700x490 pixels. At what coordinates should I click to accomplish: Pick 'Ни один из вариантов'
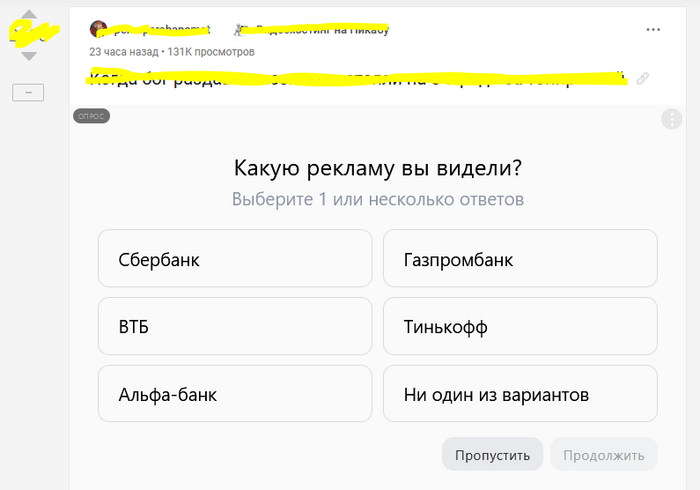click(520, 394)
